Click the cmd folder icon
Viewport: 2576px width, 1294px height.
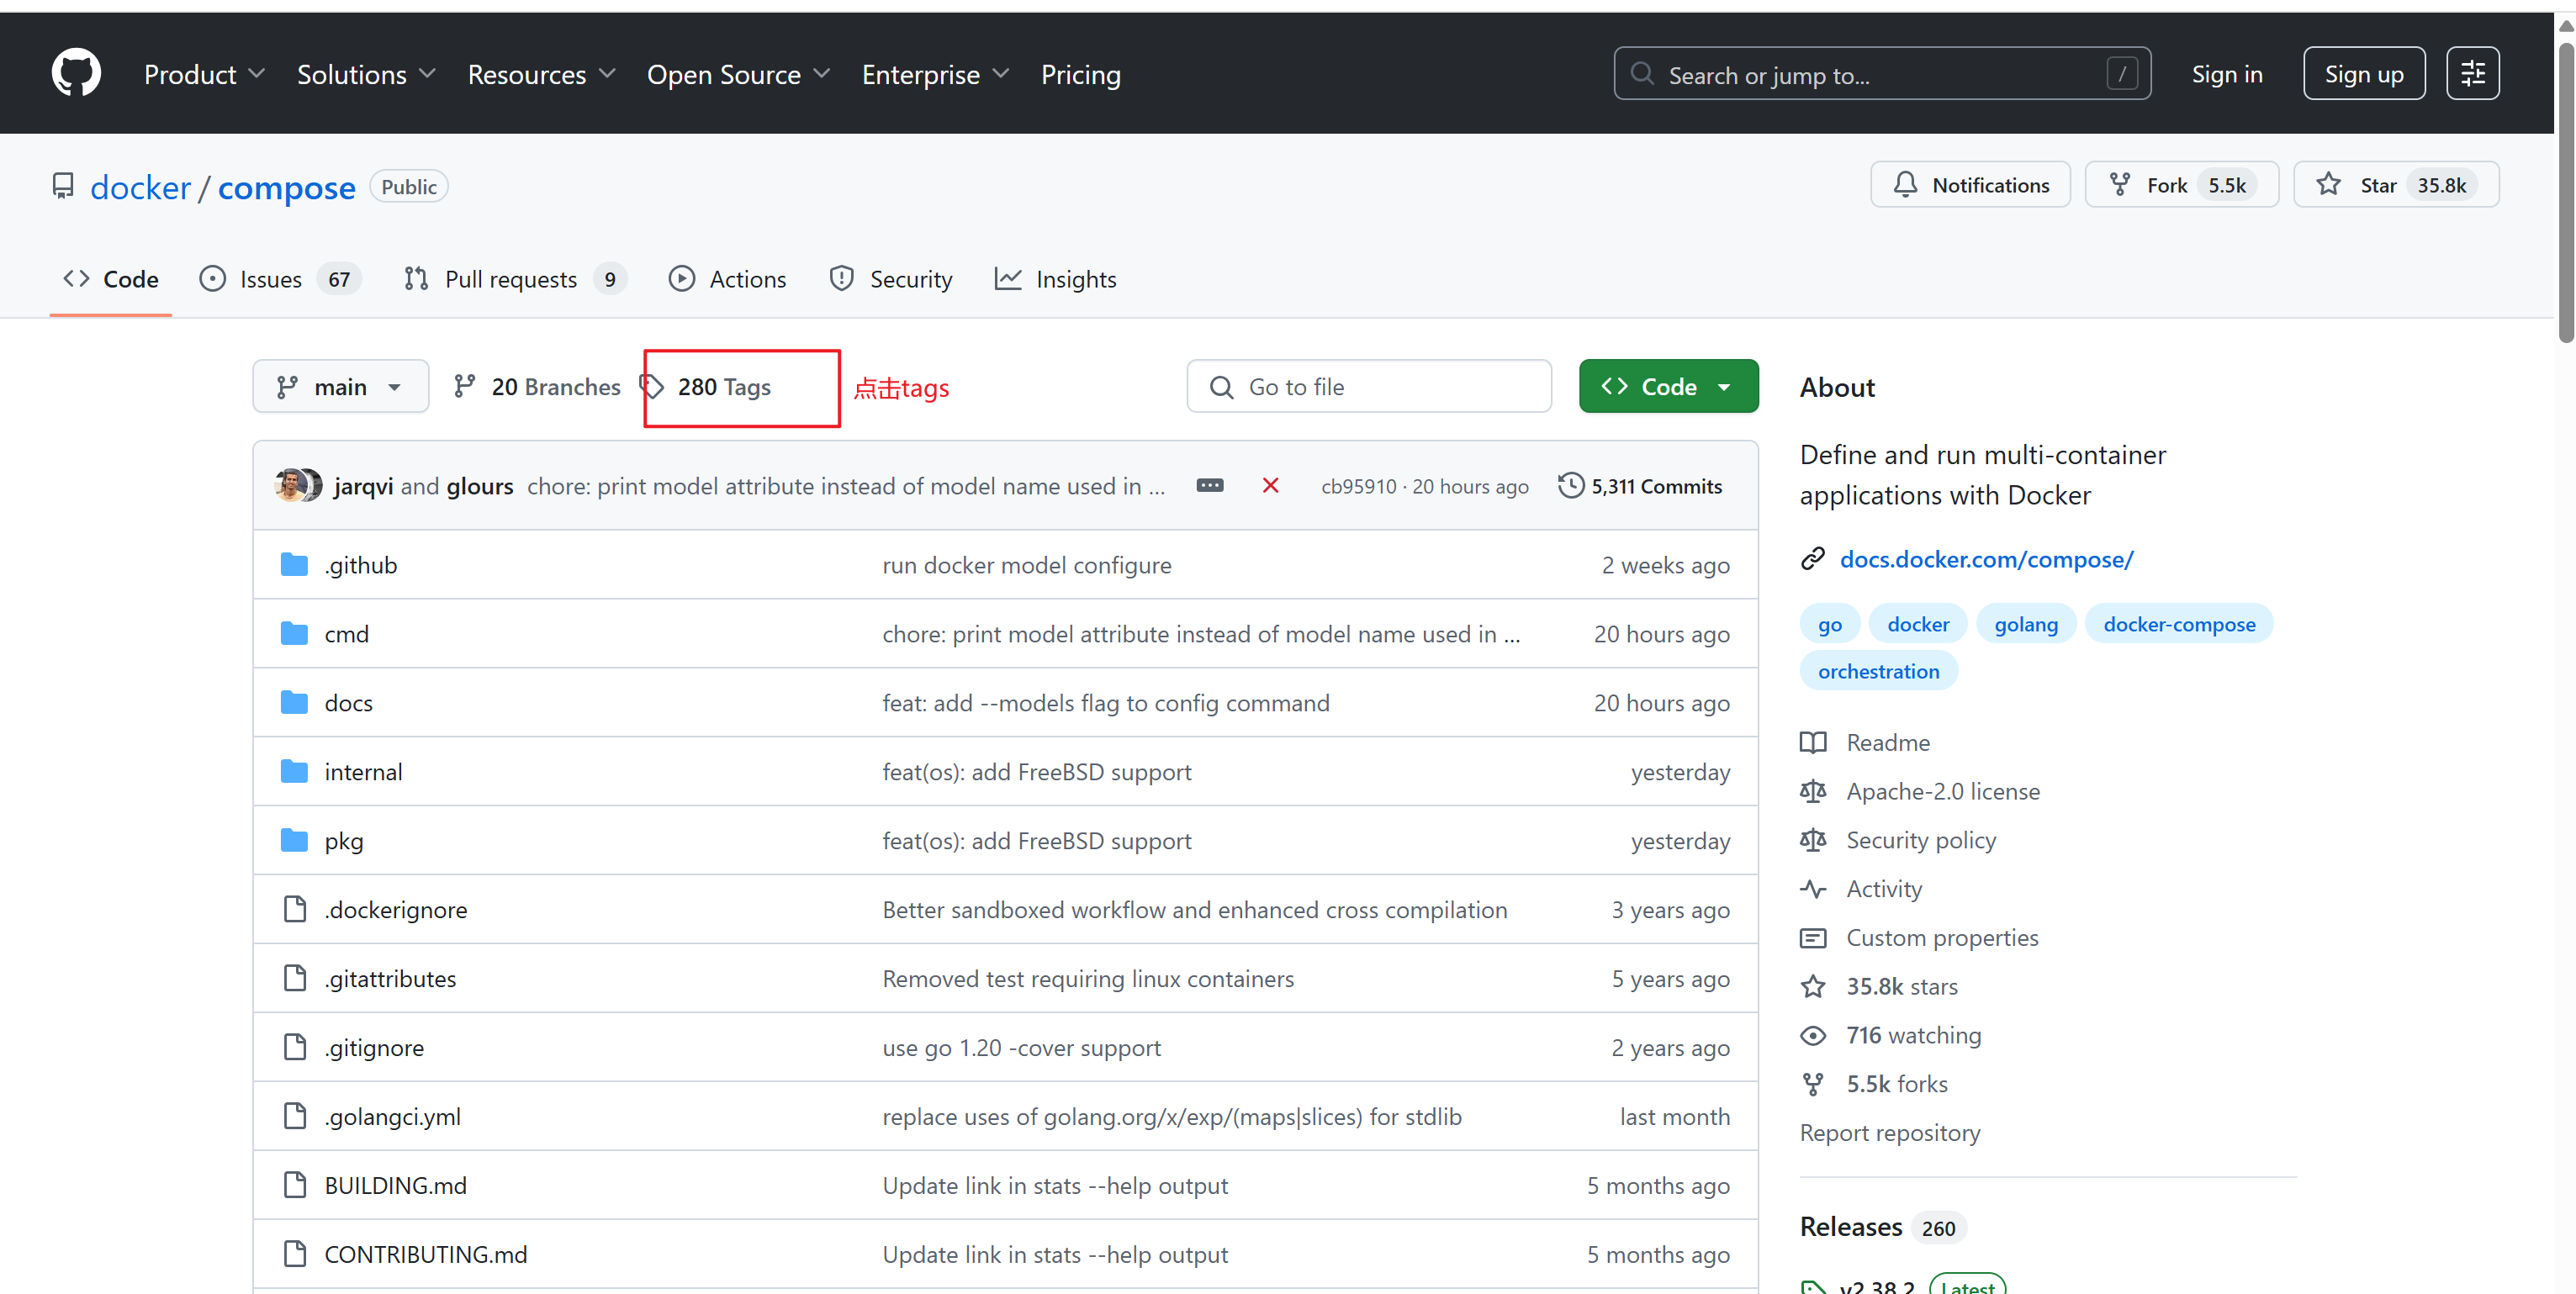[x=294, y=634]
